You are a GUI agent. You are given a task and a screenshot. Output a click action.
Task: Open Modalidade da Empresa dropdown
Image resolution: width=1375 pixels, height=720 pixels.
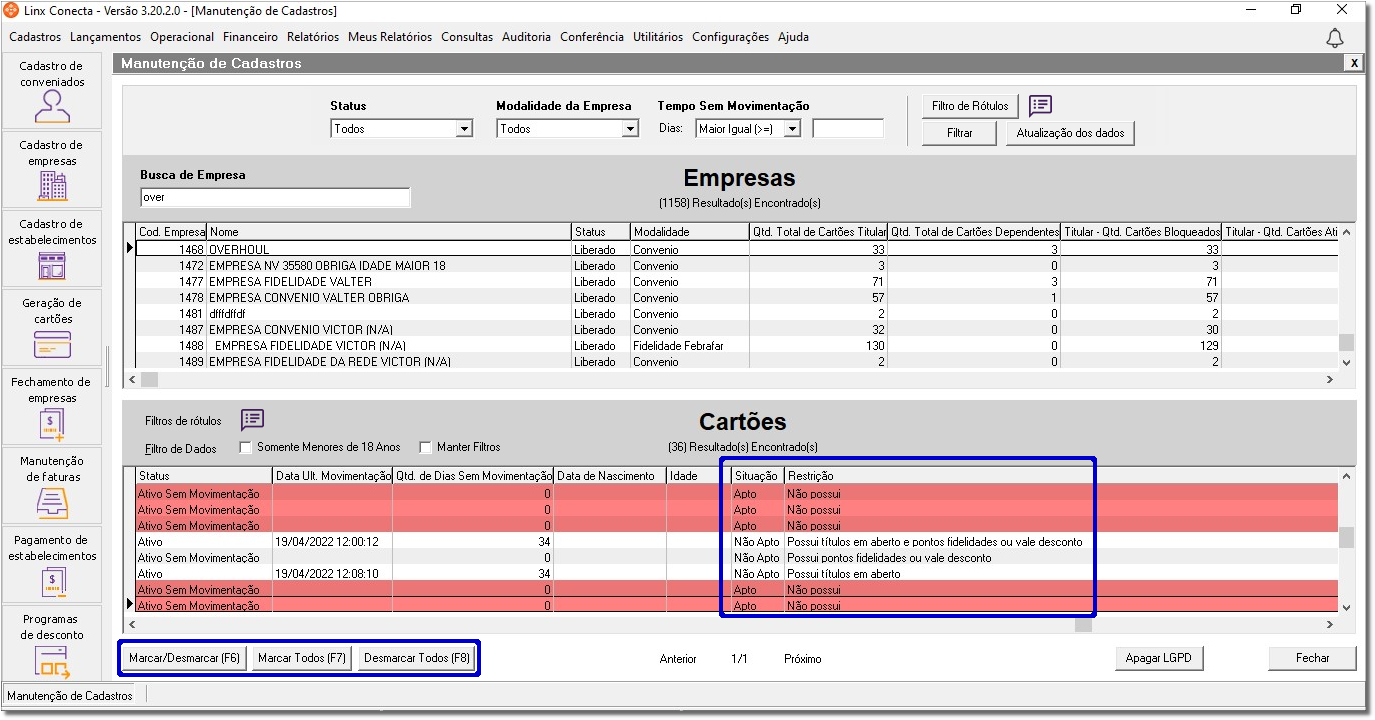[x=630, y=129]
